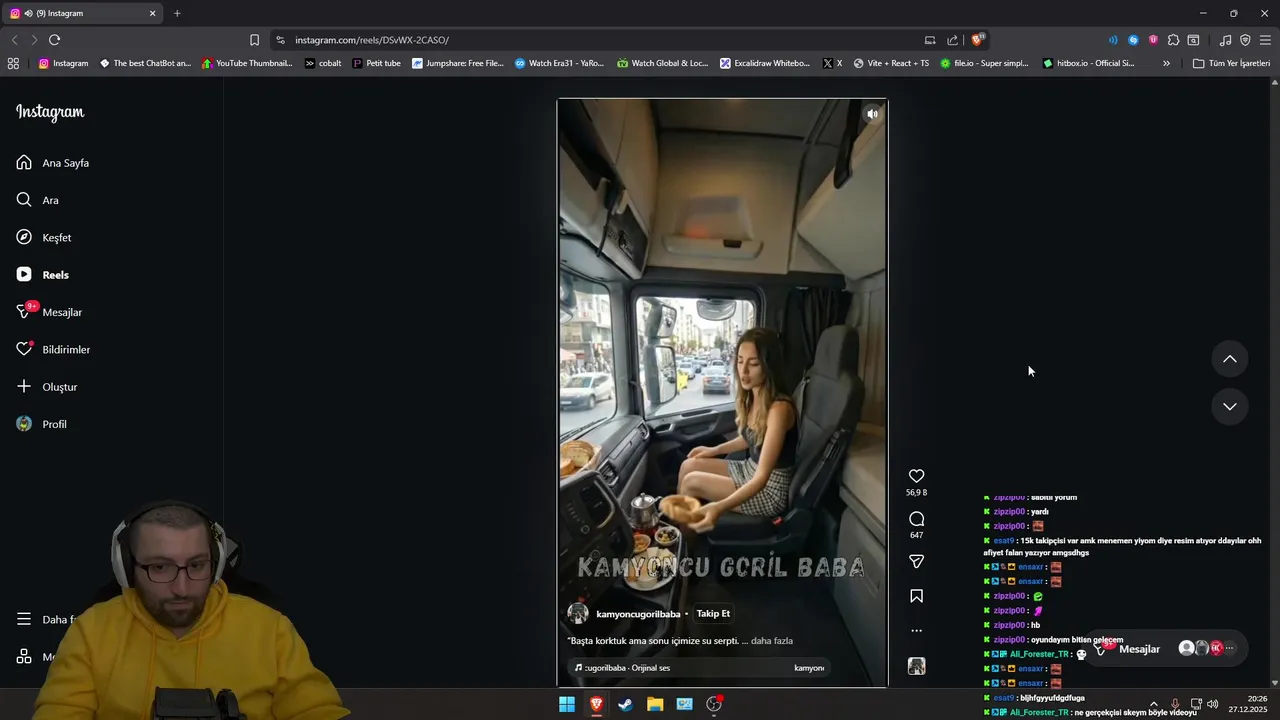This screenshot has width=1280, height=720.
Task: Click the address bar URL
Action: point(372,40)
